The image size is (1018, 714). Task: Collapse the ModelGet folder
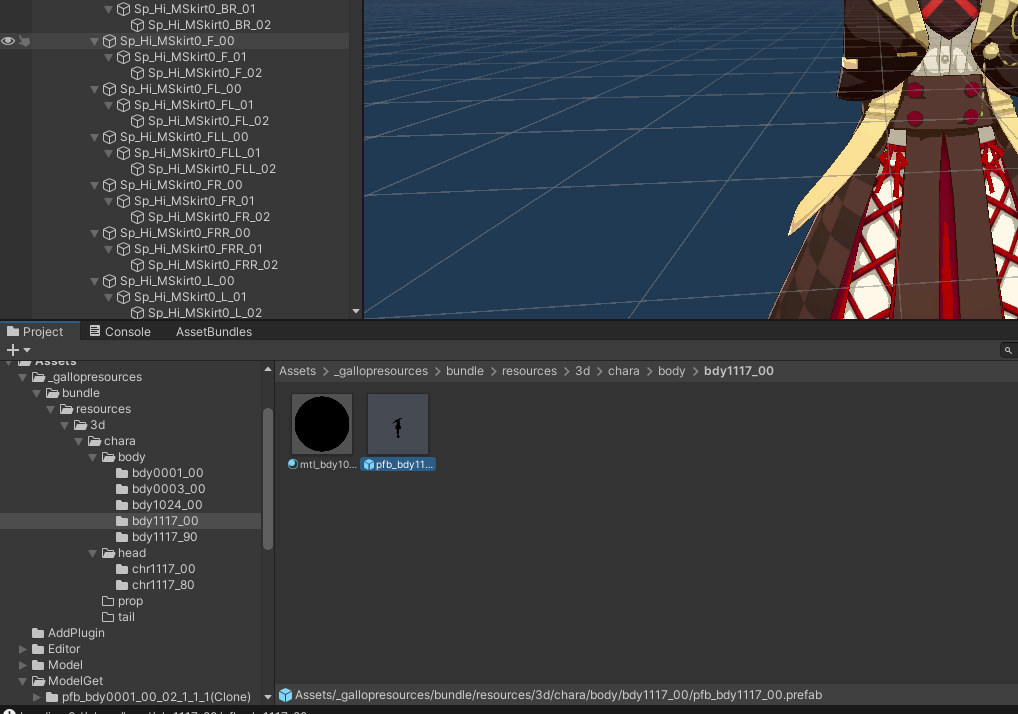coord(23,681)
